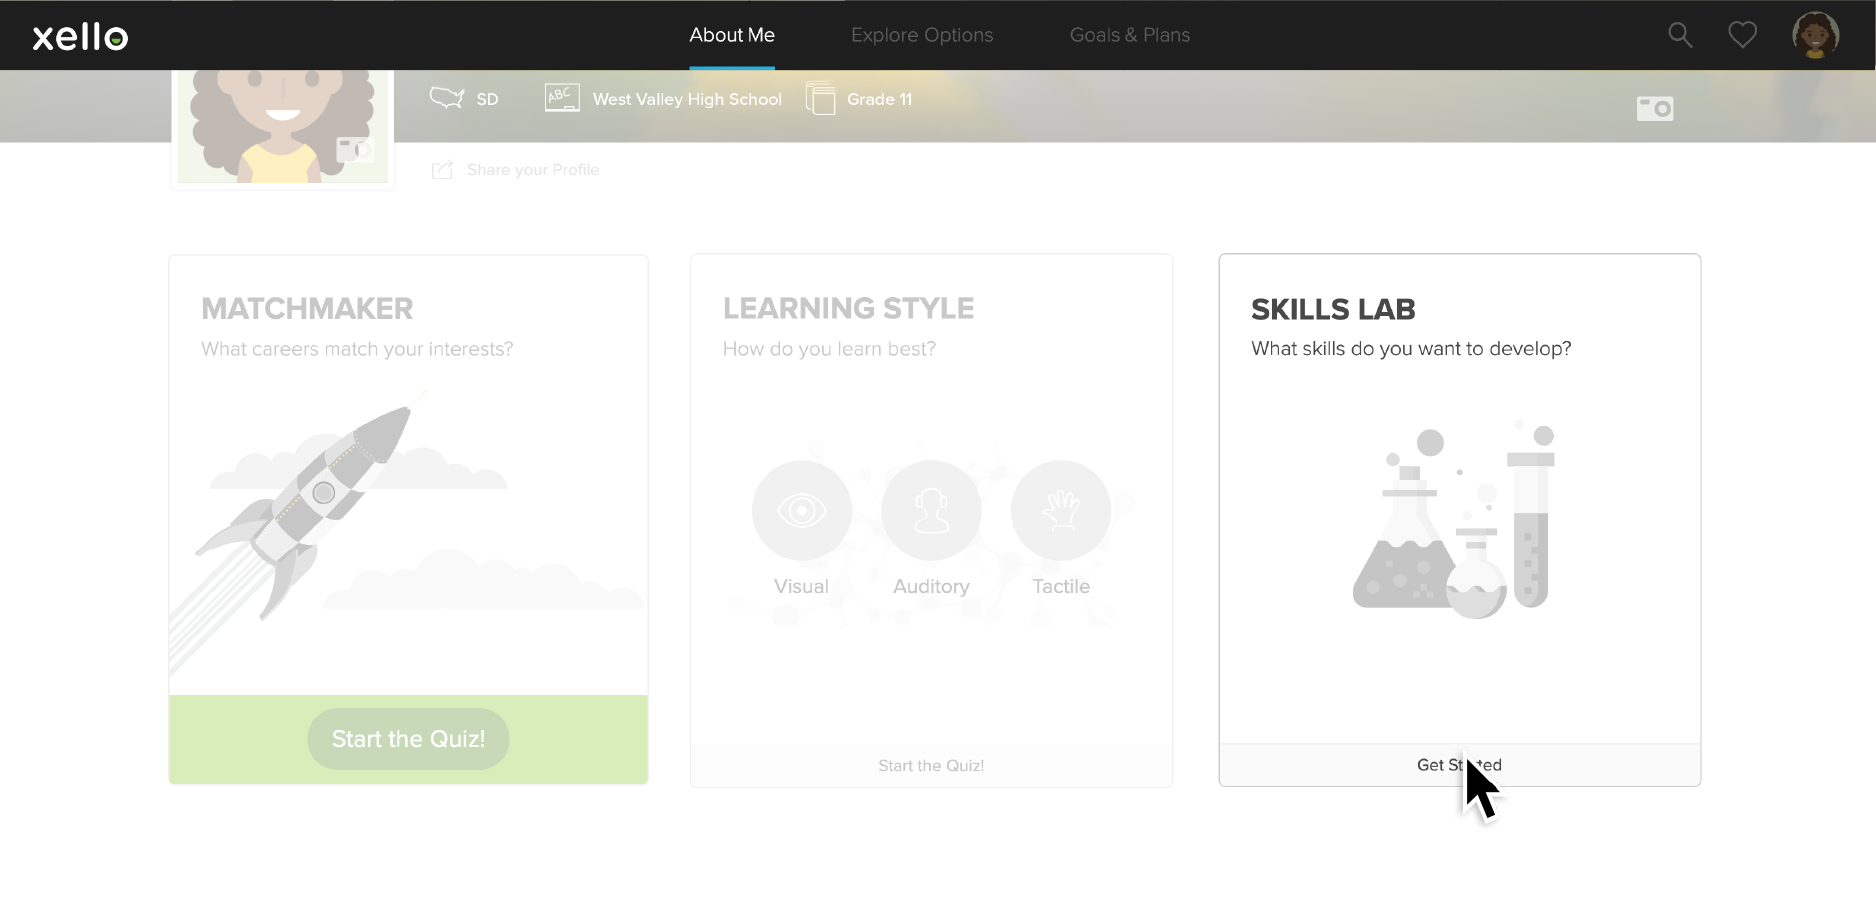
Task: Click the Visual label
Action: pyautogui.click(x=801, y=587)
